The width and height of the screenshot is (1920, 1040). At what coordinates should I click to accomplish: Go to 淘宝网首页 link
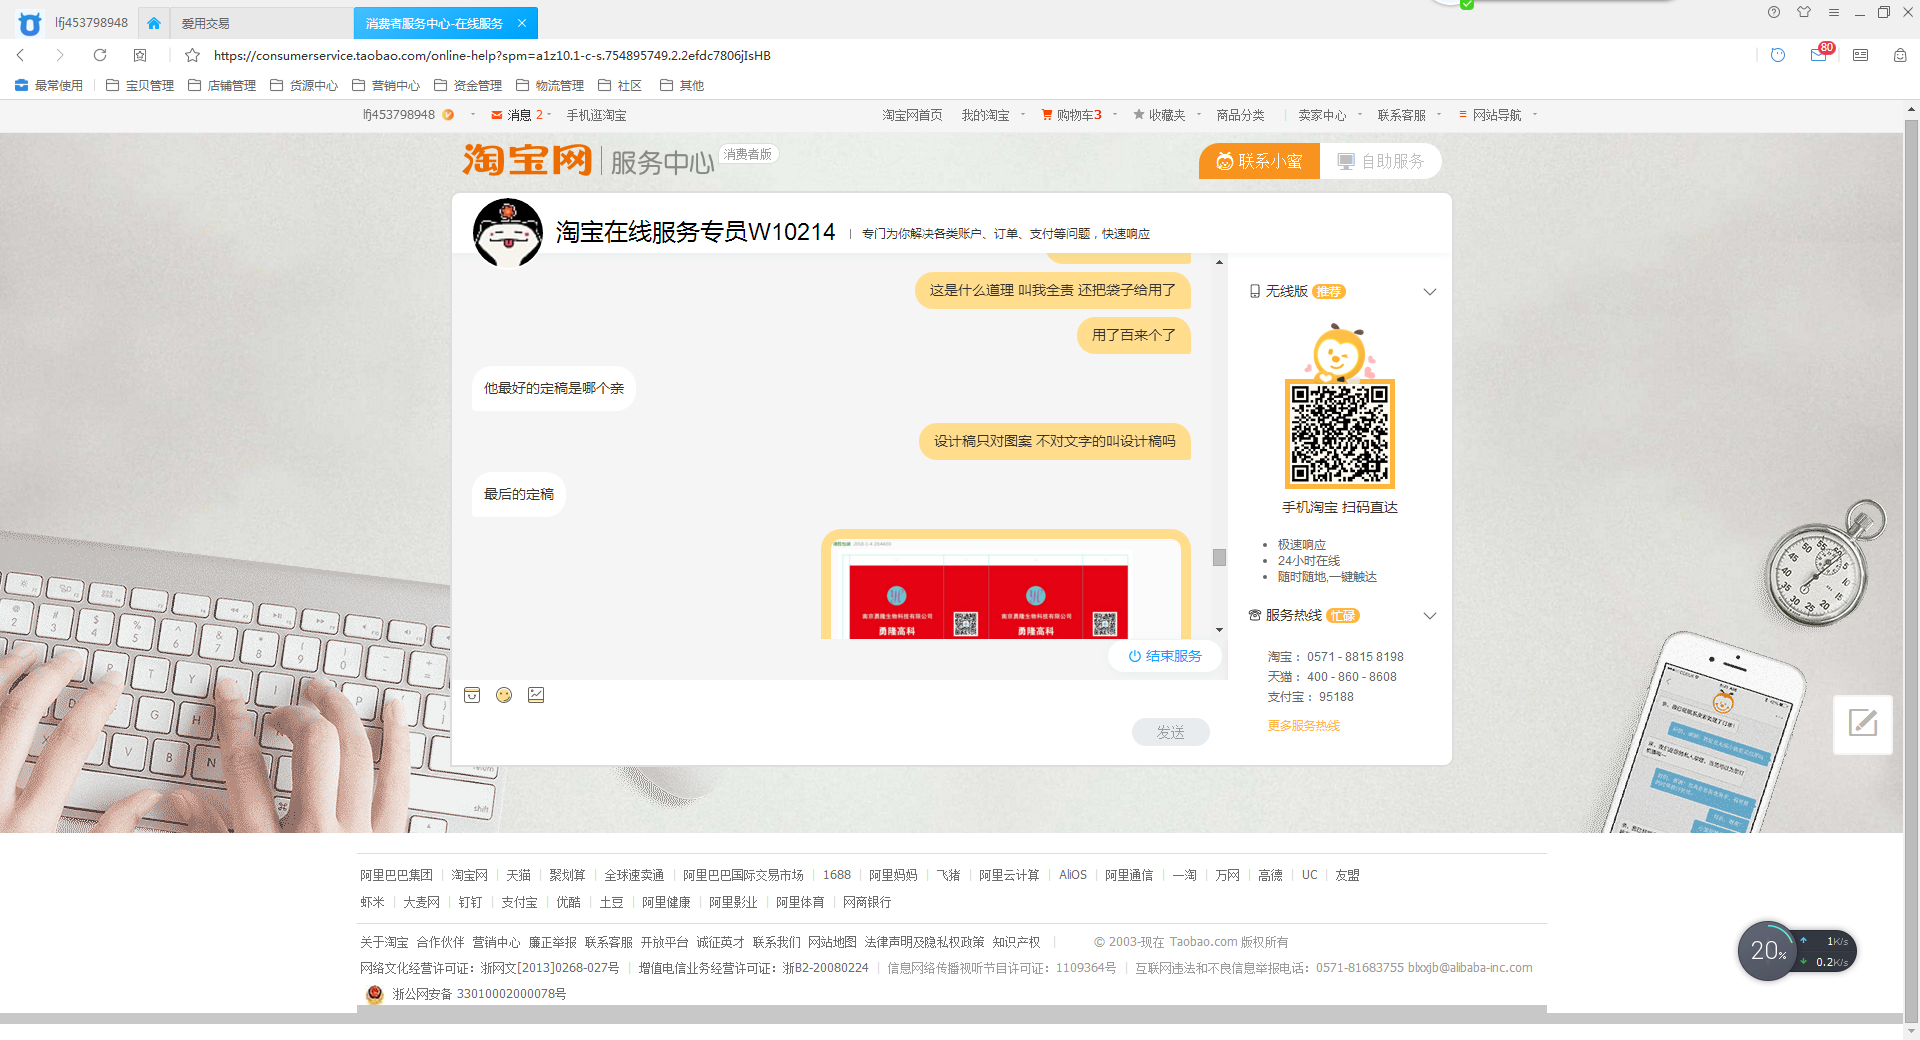912,115
